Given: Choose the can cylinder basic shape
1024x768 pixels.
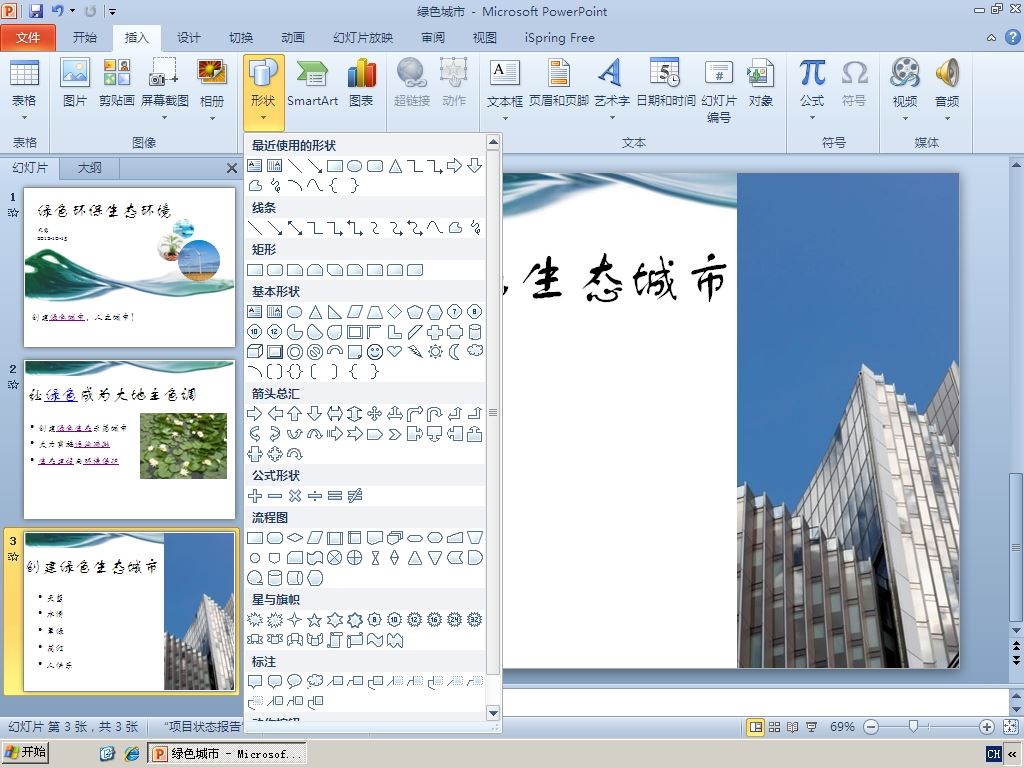Looking at the screenshot, I should click(475, 332).
